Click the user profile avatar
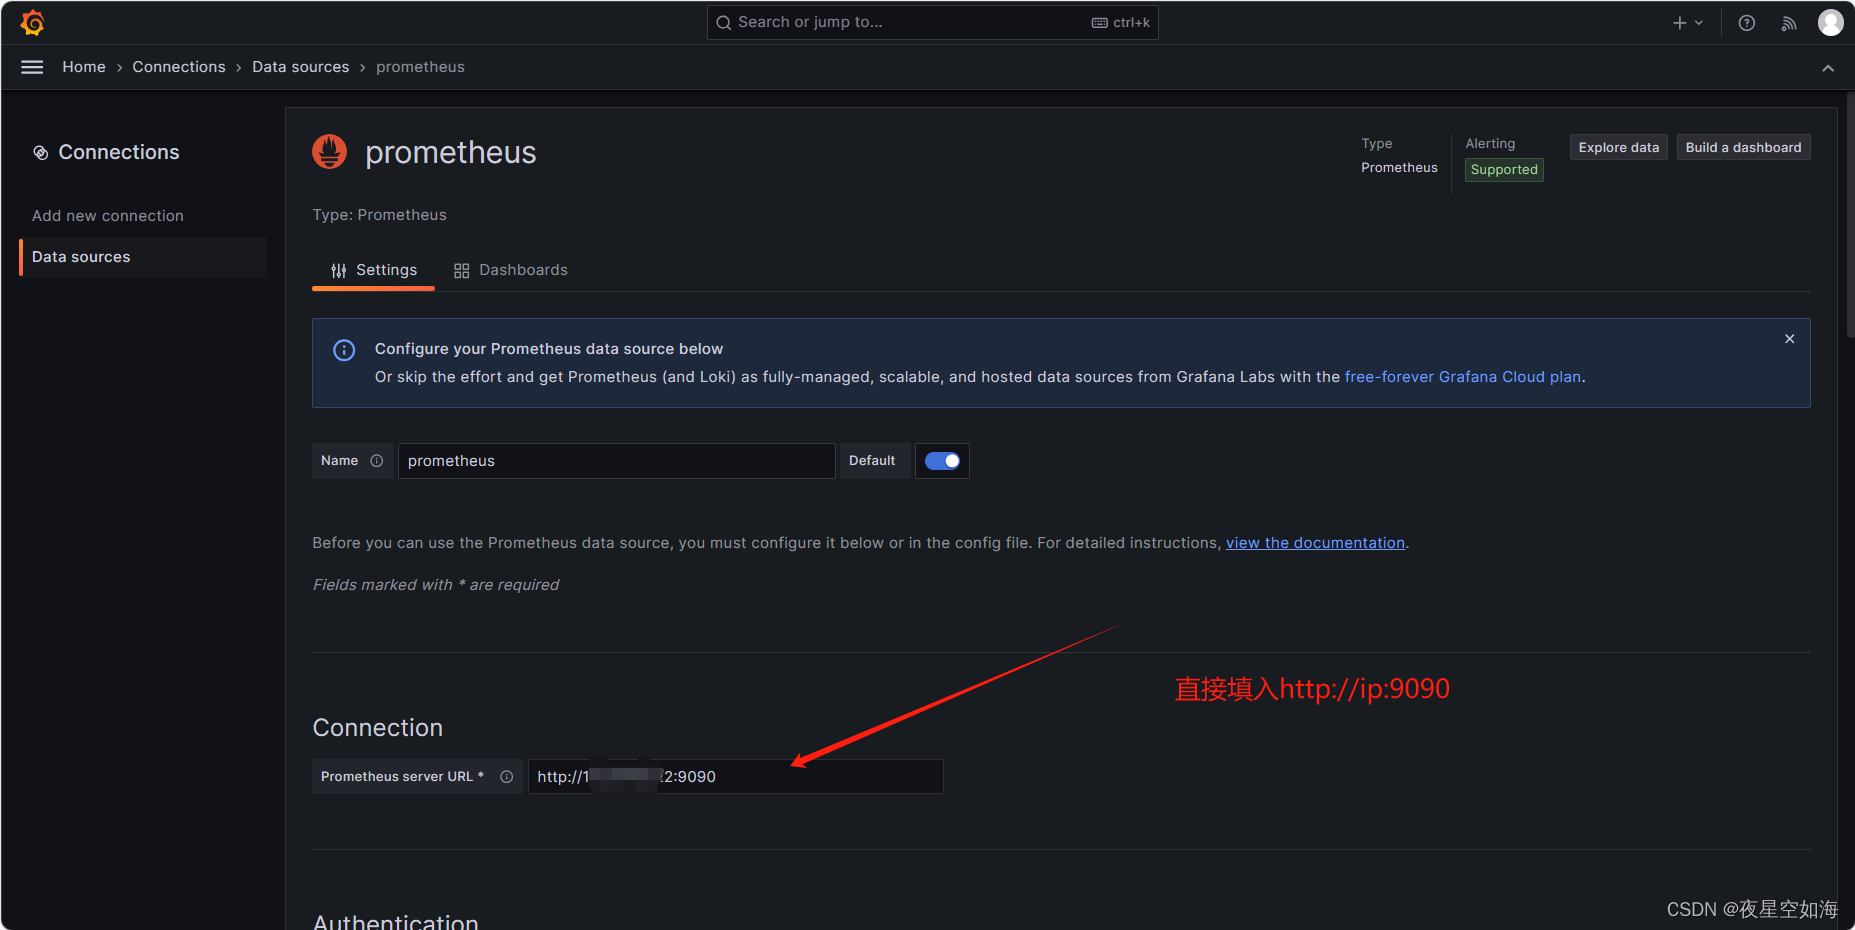The height and width of the screenshot is (930, 1855). point(1830,22)
